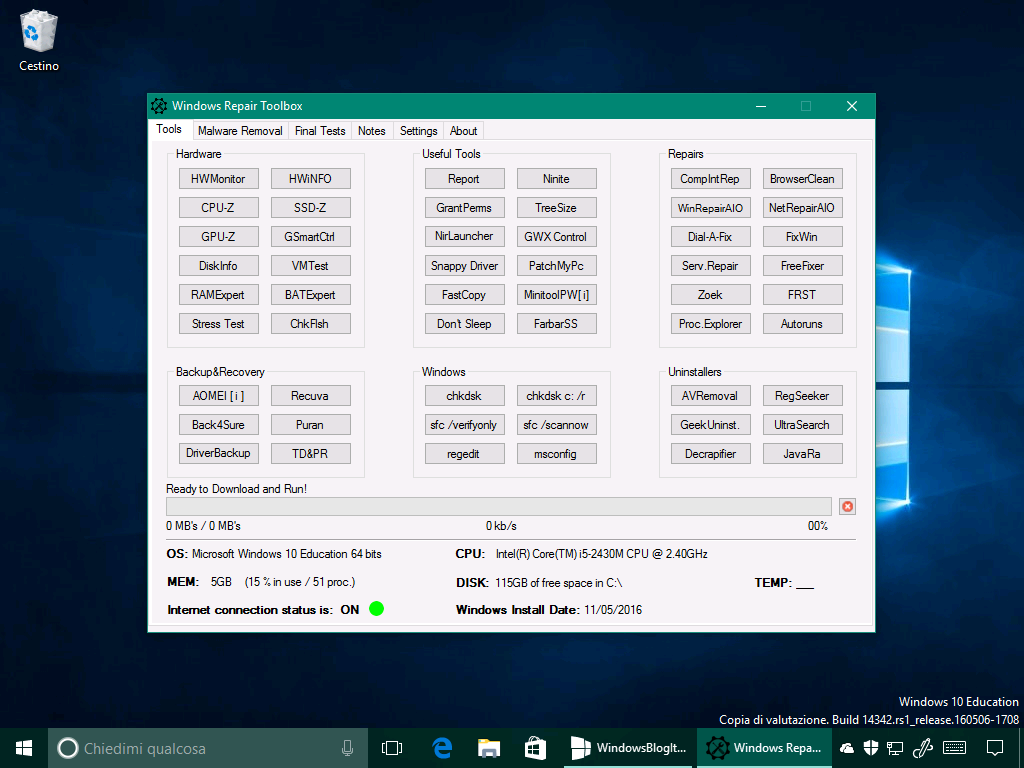
Task: Open GeekUninst.
Action: (711, 424)
